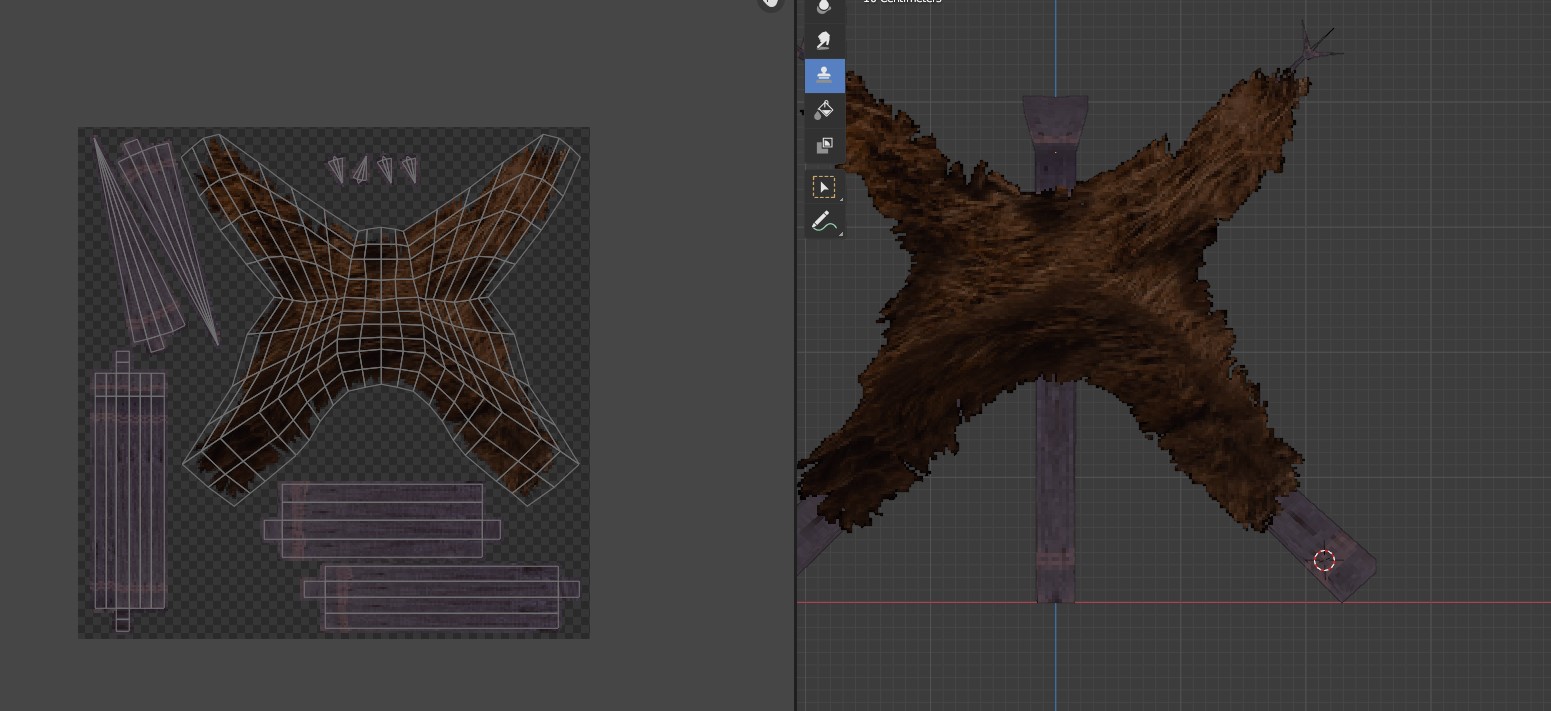This screenshot has width=1551, height=711.
Task: Click the vertical wooden post below pelt
Action: point(1055,480)
